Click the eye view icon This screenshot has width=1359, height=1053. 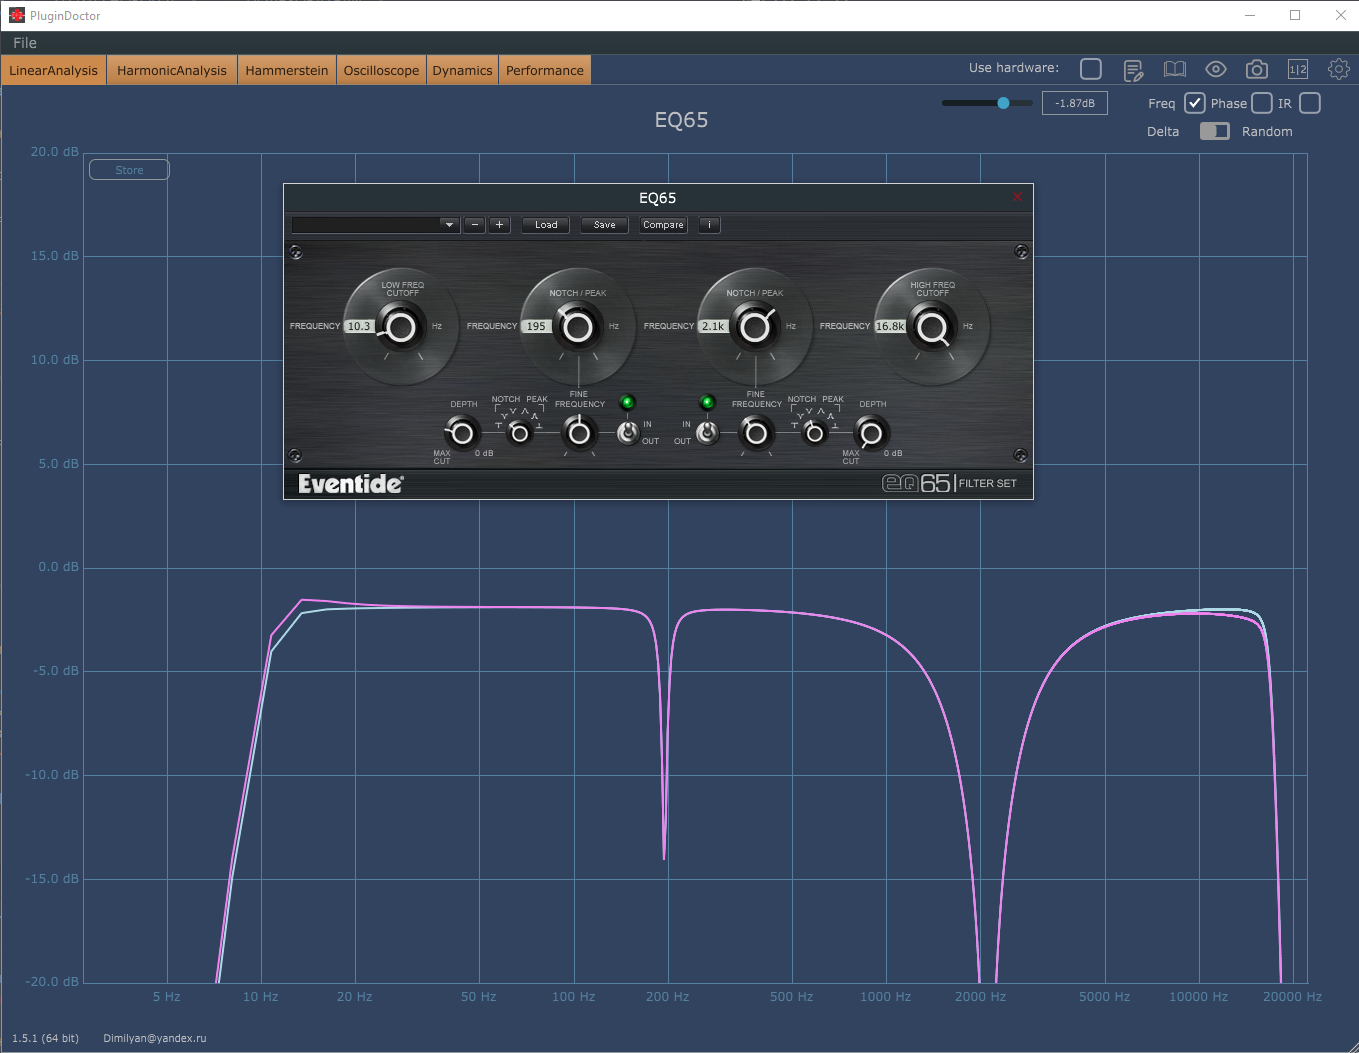1216,69
